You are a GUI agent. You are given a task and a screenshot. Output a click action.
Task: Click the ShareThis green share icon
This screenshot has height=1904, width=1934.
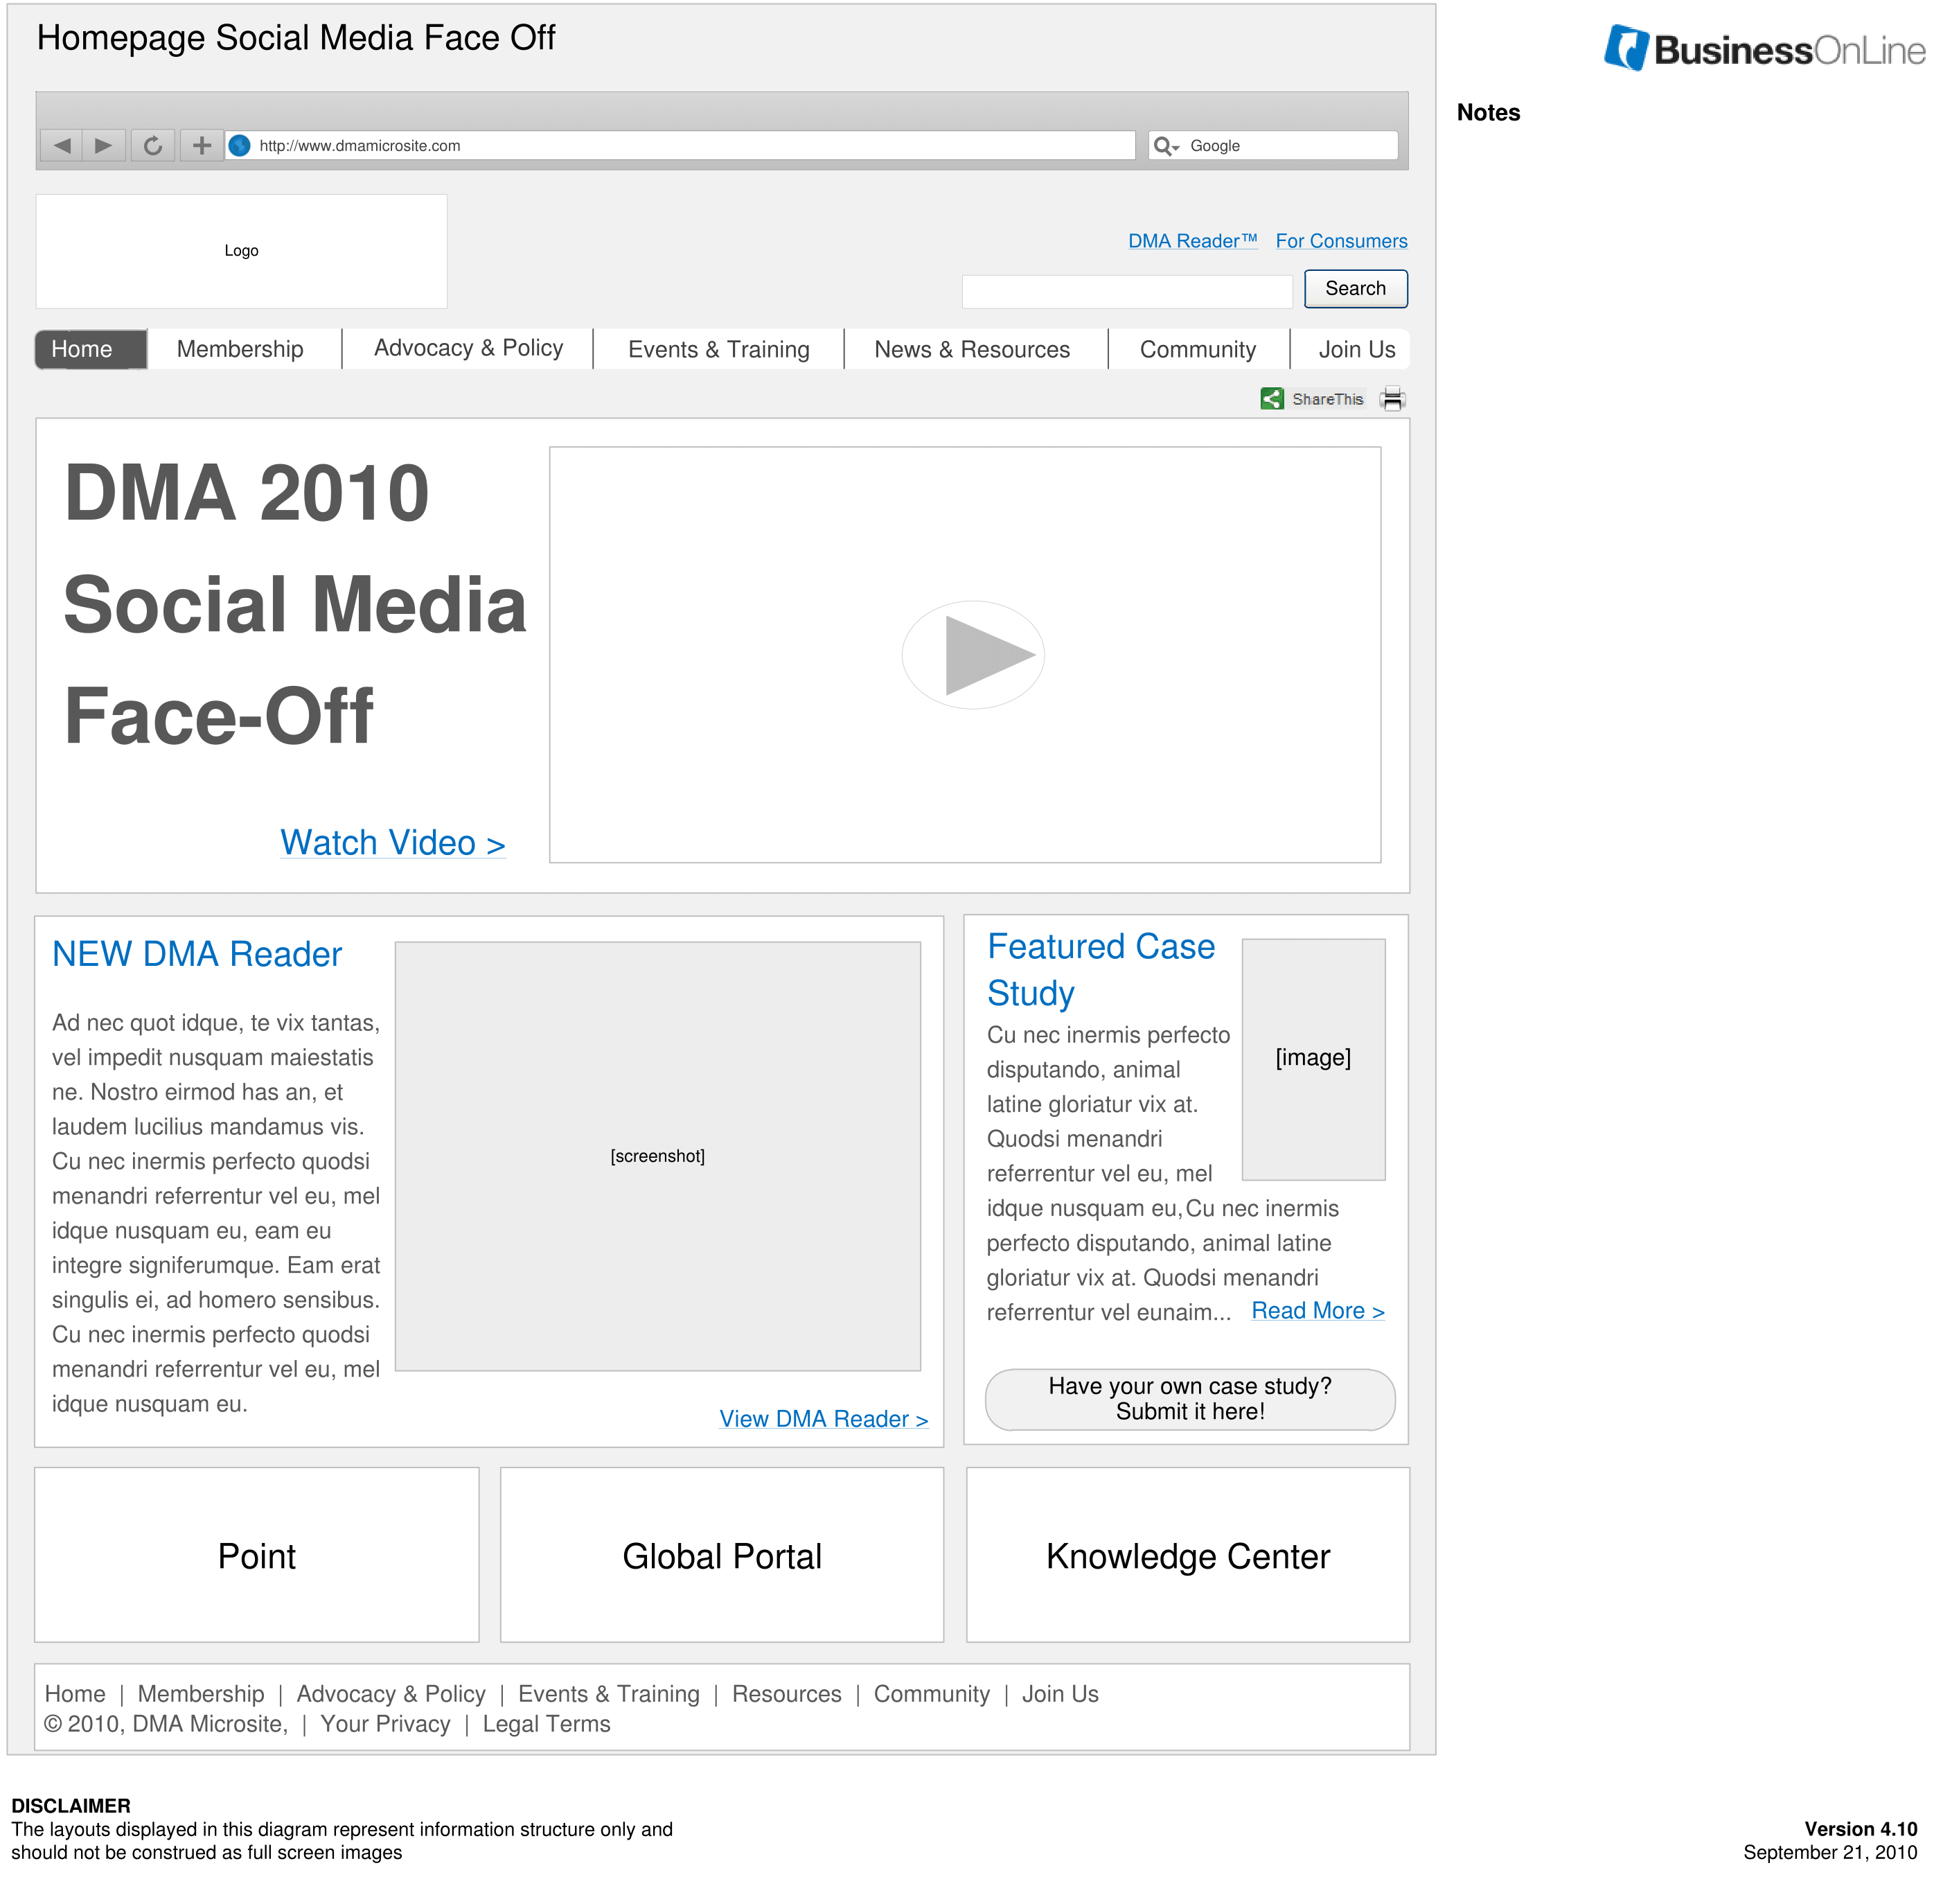[1271, 399]
